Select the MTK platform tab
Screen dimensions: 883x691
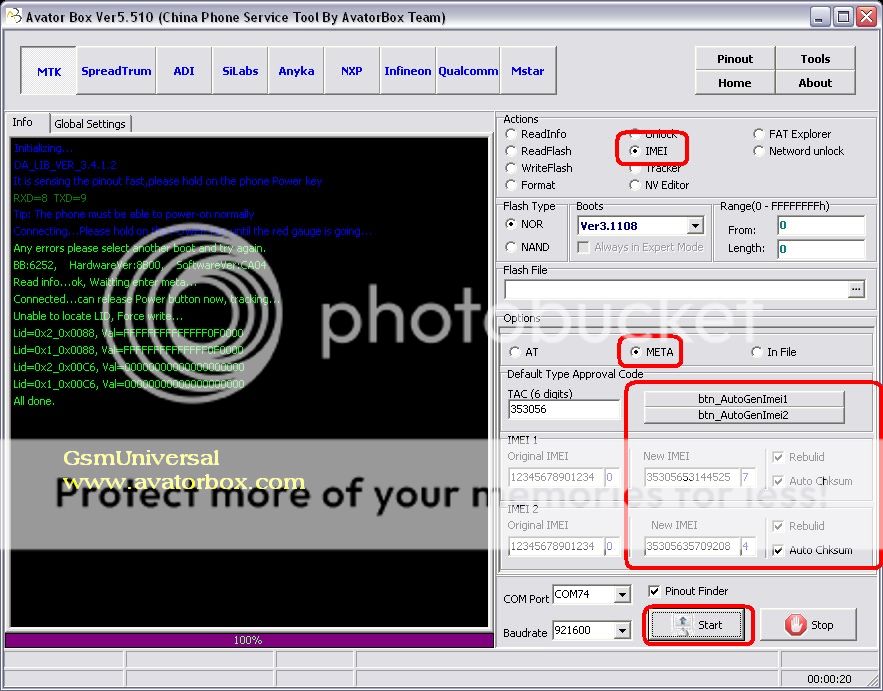click(x=48, y=71)
